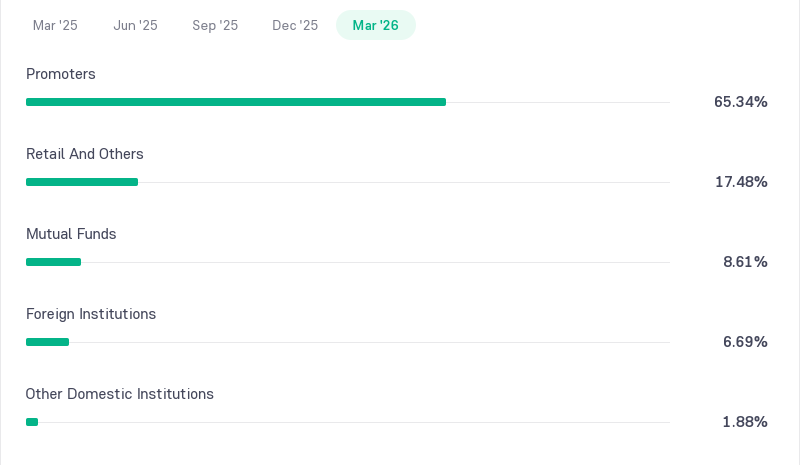Click the Foreign Institutions green bar
Screen dimensions: 804x465
click(47, 342)
